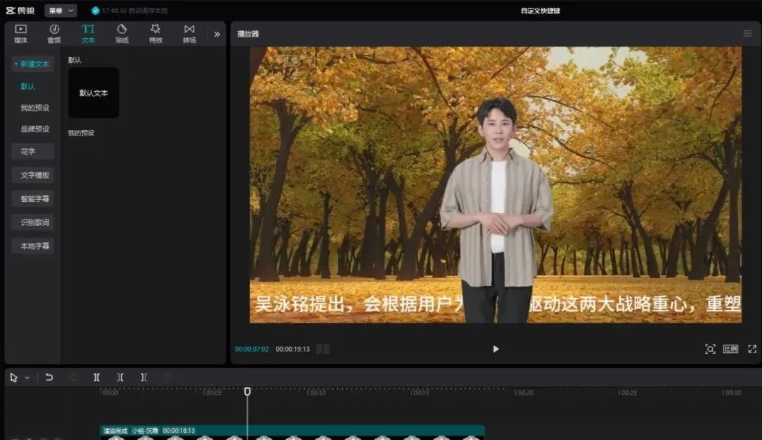Undo the last action
Viewport: 762px width, 440px height.
pyautogui.click(x=49, y=377)
